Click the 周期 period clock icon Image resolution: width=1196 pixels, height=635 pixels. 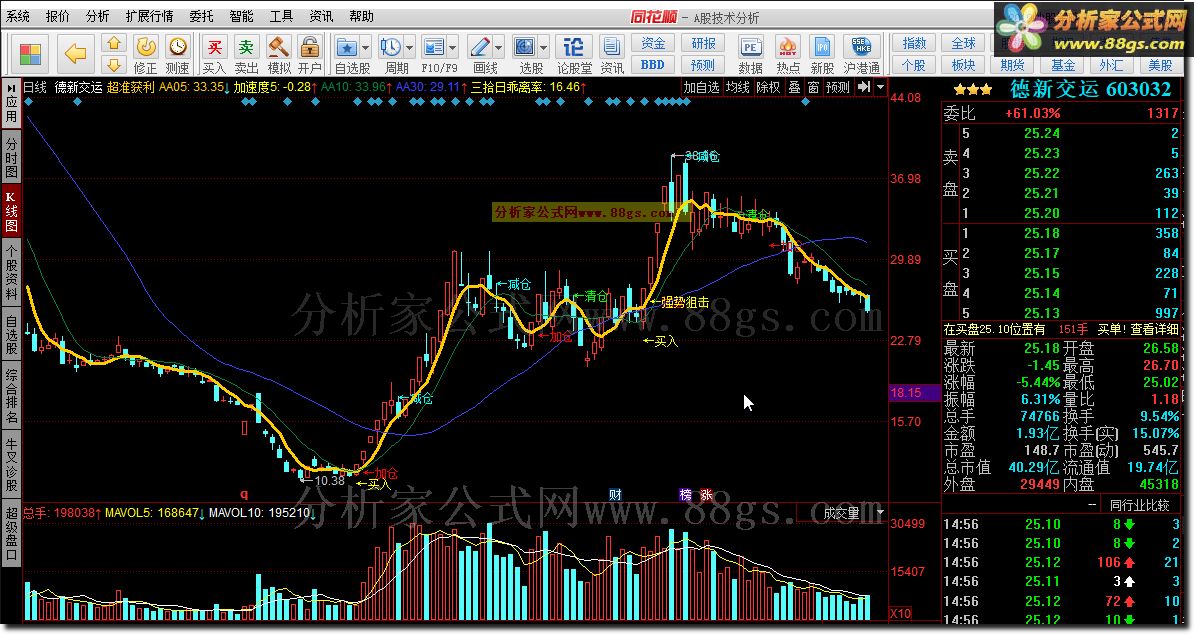pyautogui.click(x=391, y=47)
